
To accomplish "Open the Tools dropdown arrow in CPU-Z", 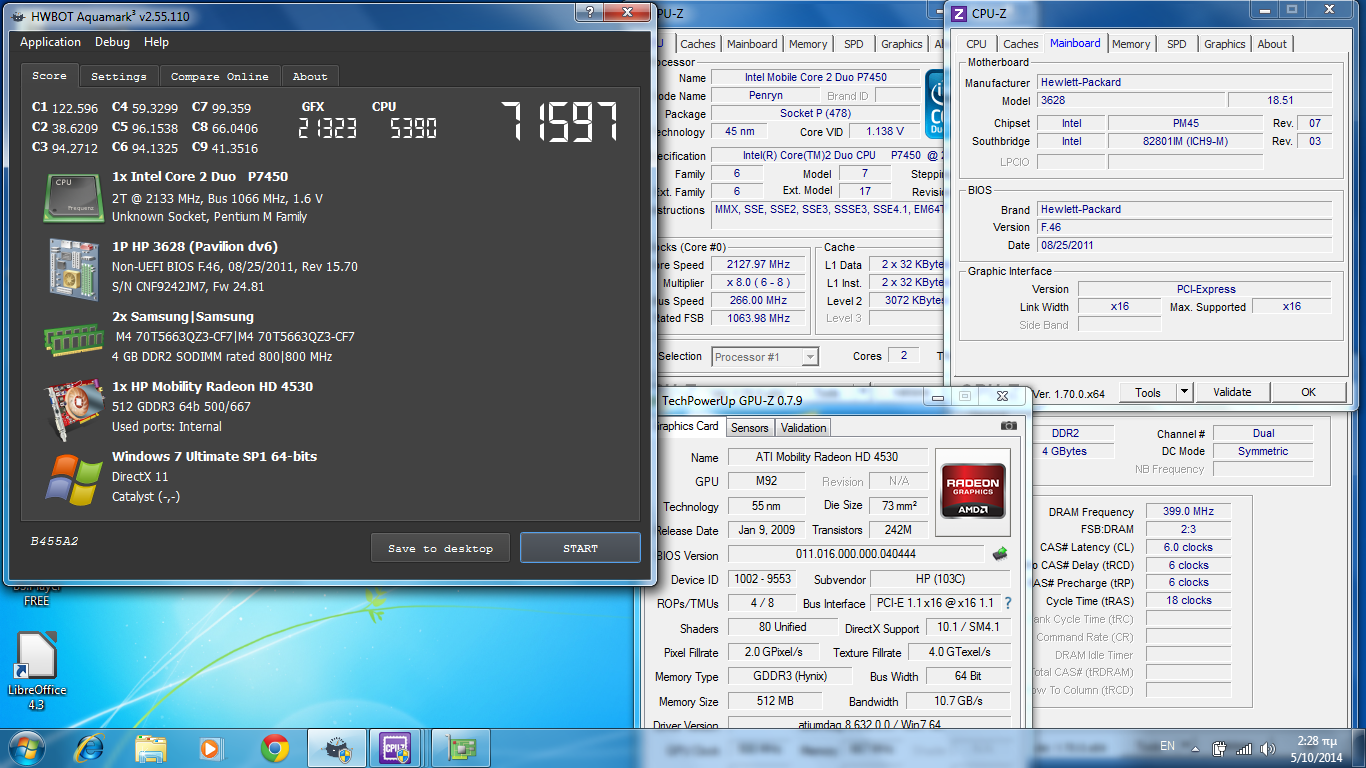I will (1185, 392).
